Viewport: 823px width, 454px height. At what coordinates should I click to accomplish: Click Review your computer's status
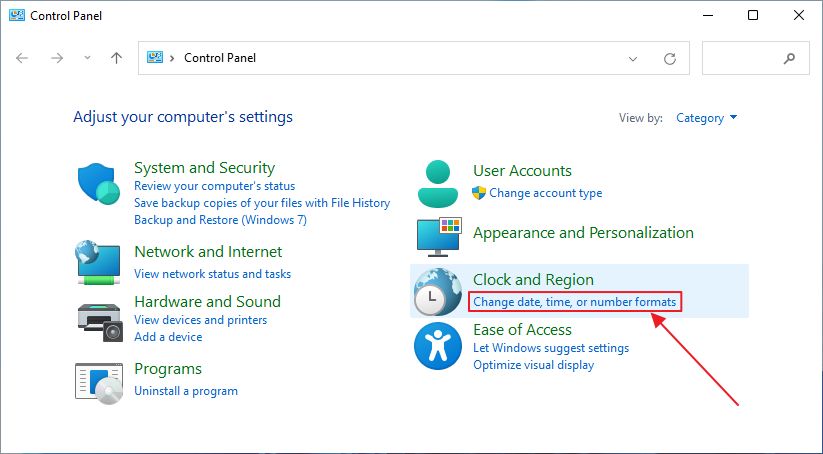click(214, 186)
